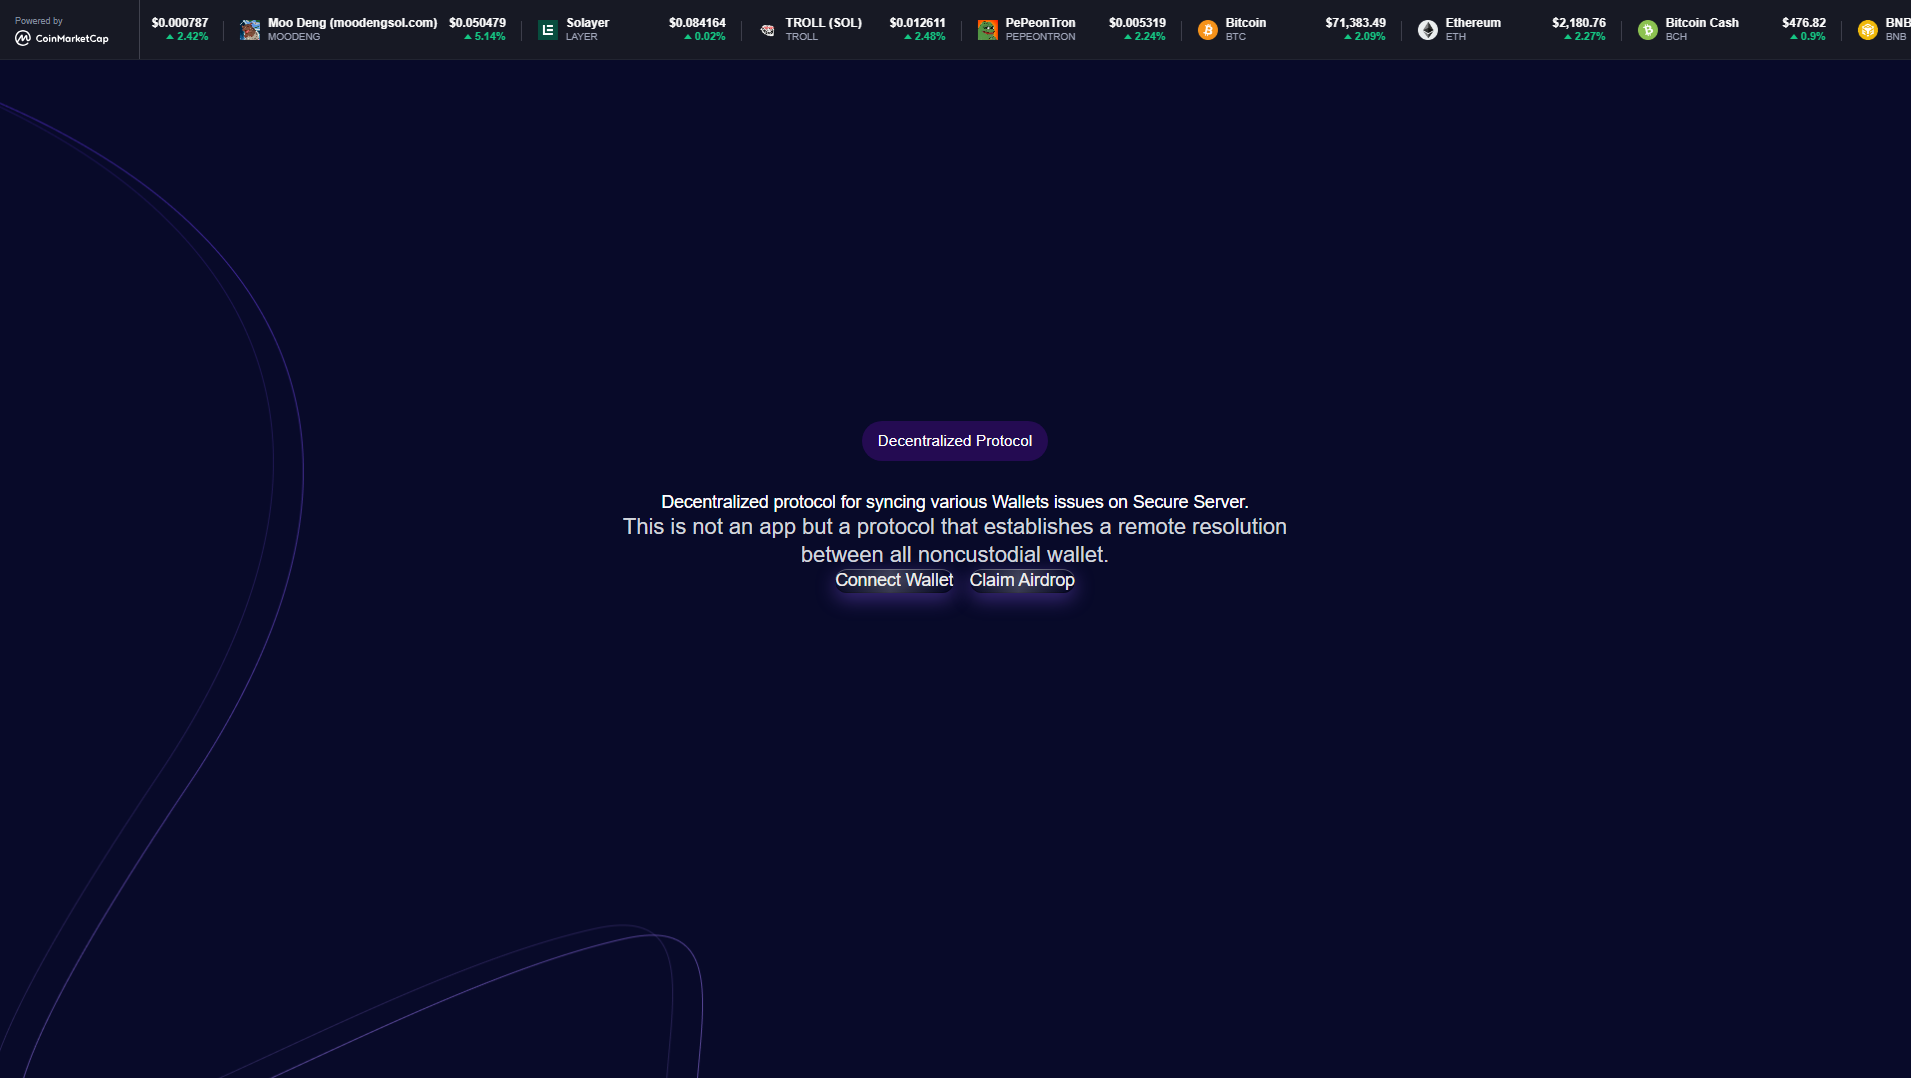Click the Bitcoin Cash price $476.82

1803,23
